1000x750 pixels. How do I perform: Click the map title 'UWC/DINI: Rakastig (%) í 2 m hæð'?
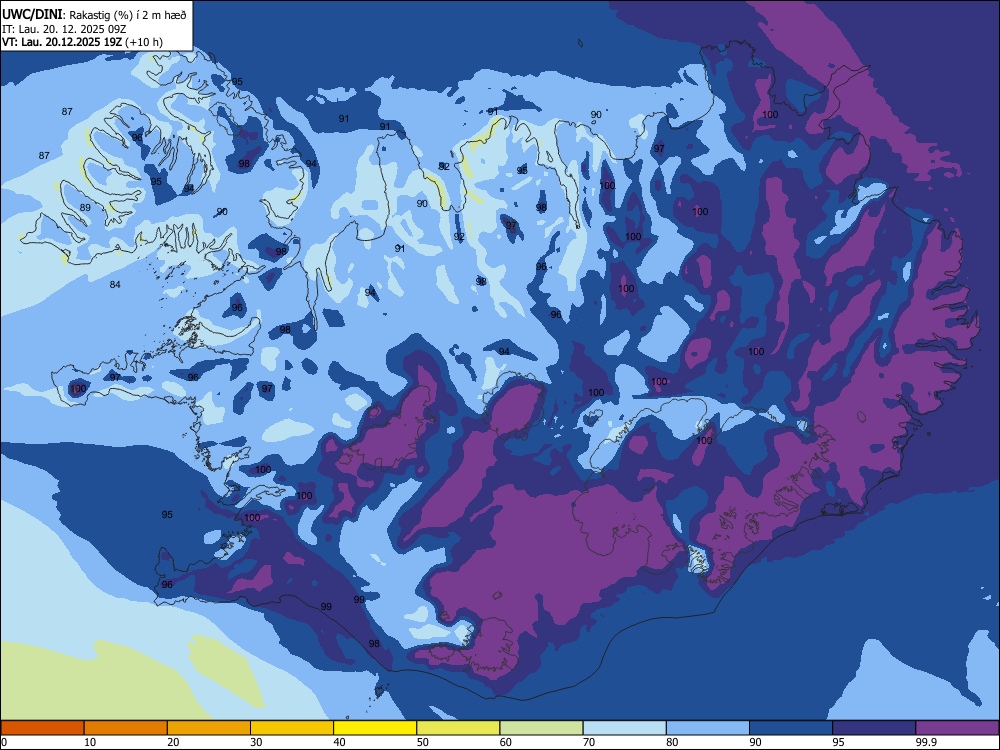pyautogui.click(x=94, y=14)
